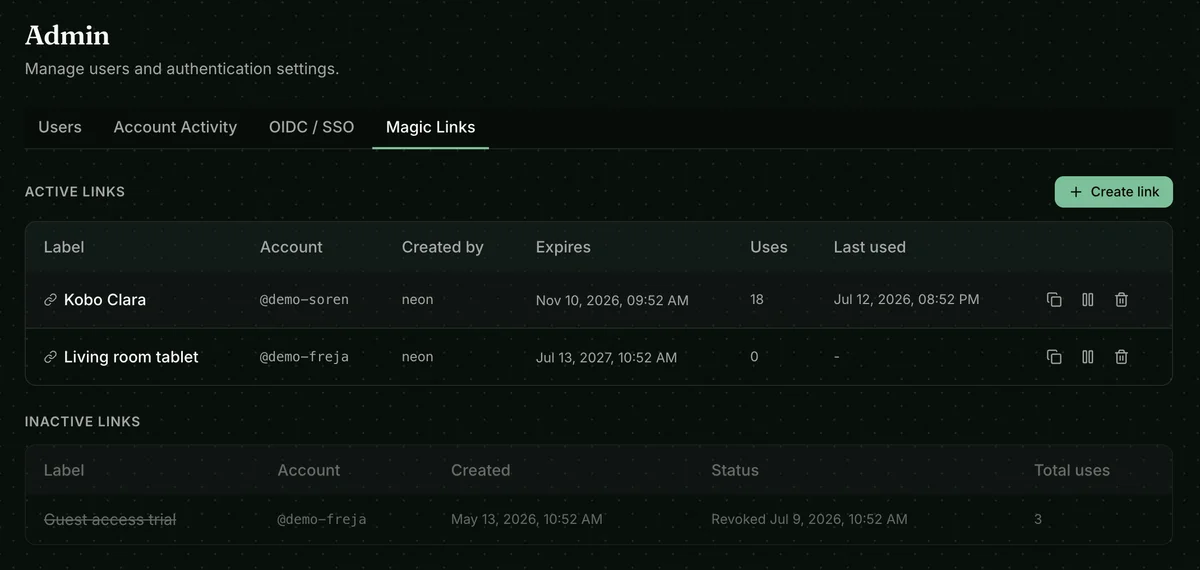1200x570 pixels.
Task: Click the Revoked Jul 9, 2026 status
Action: (x=809, y=519)
